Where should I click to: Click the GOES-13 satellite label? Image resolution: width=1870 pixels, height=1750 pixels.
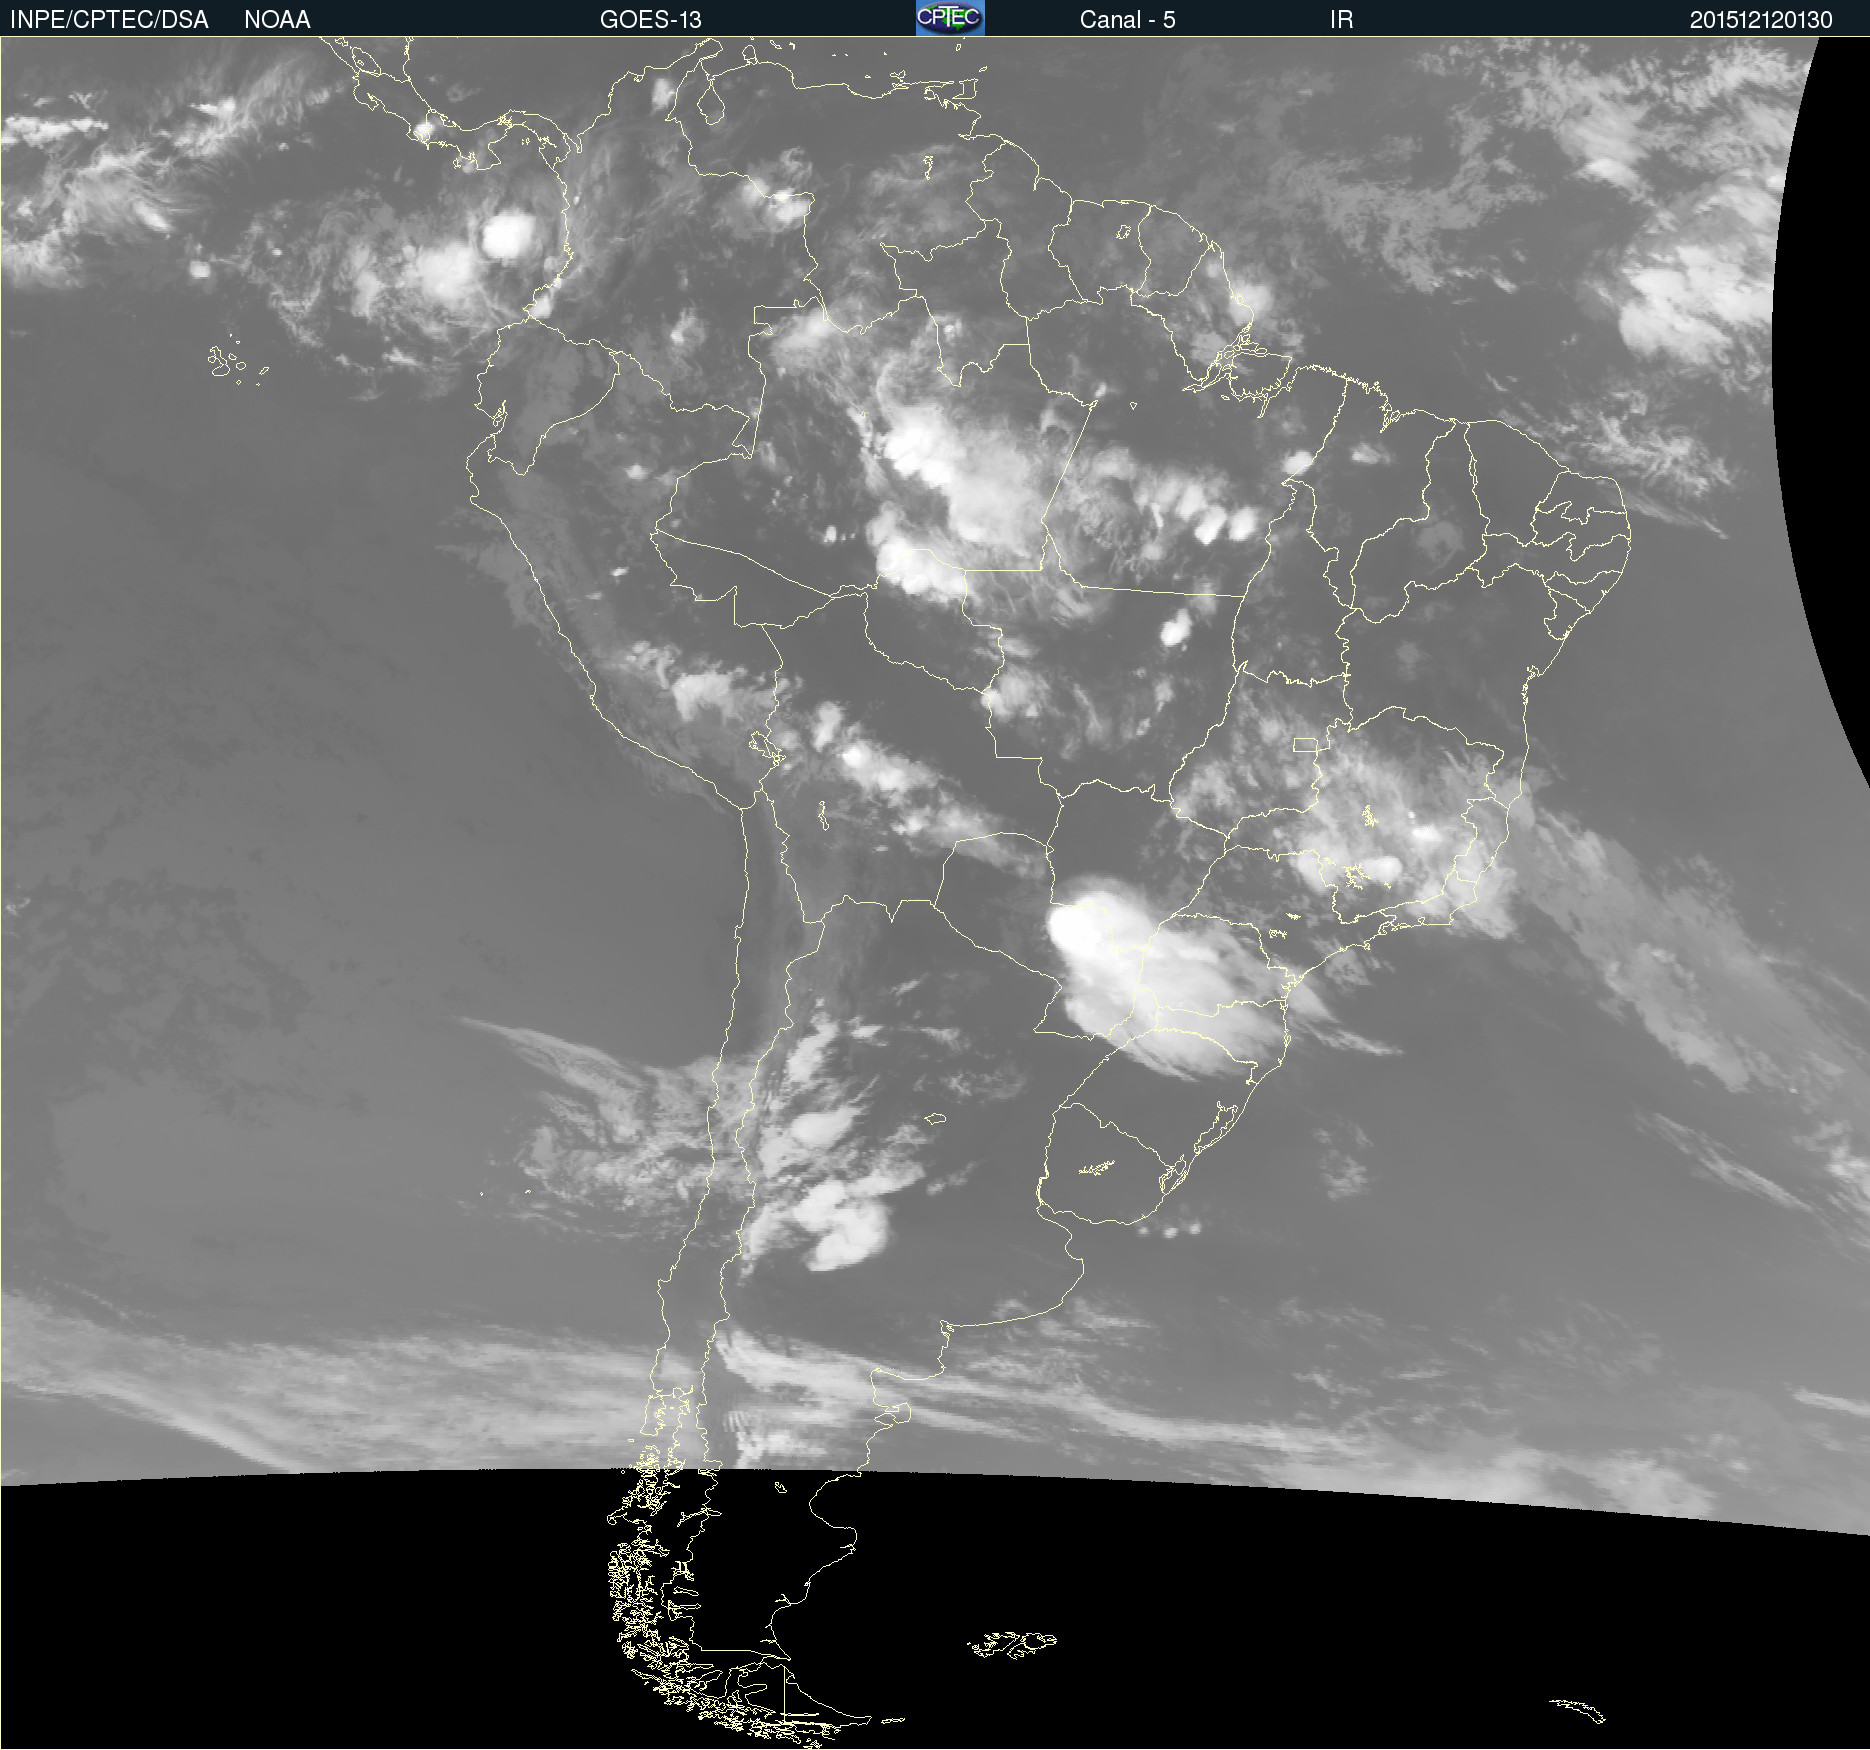click(x=650, y=20)
